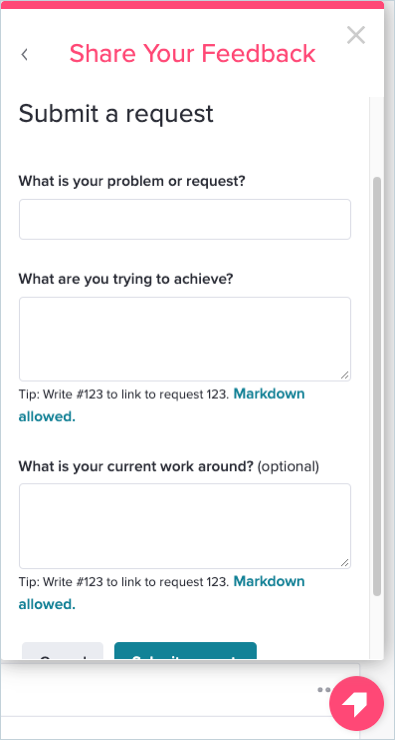Click the 'What are you trying to achieve?' label
Image resolution: width=395 pixels, height=740 pixels.
pyautogui.click(x=126, y=279)
